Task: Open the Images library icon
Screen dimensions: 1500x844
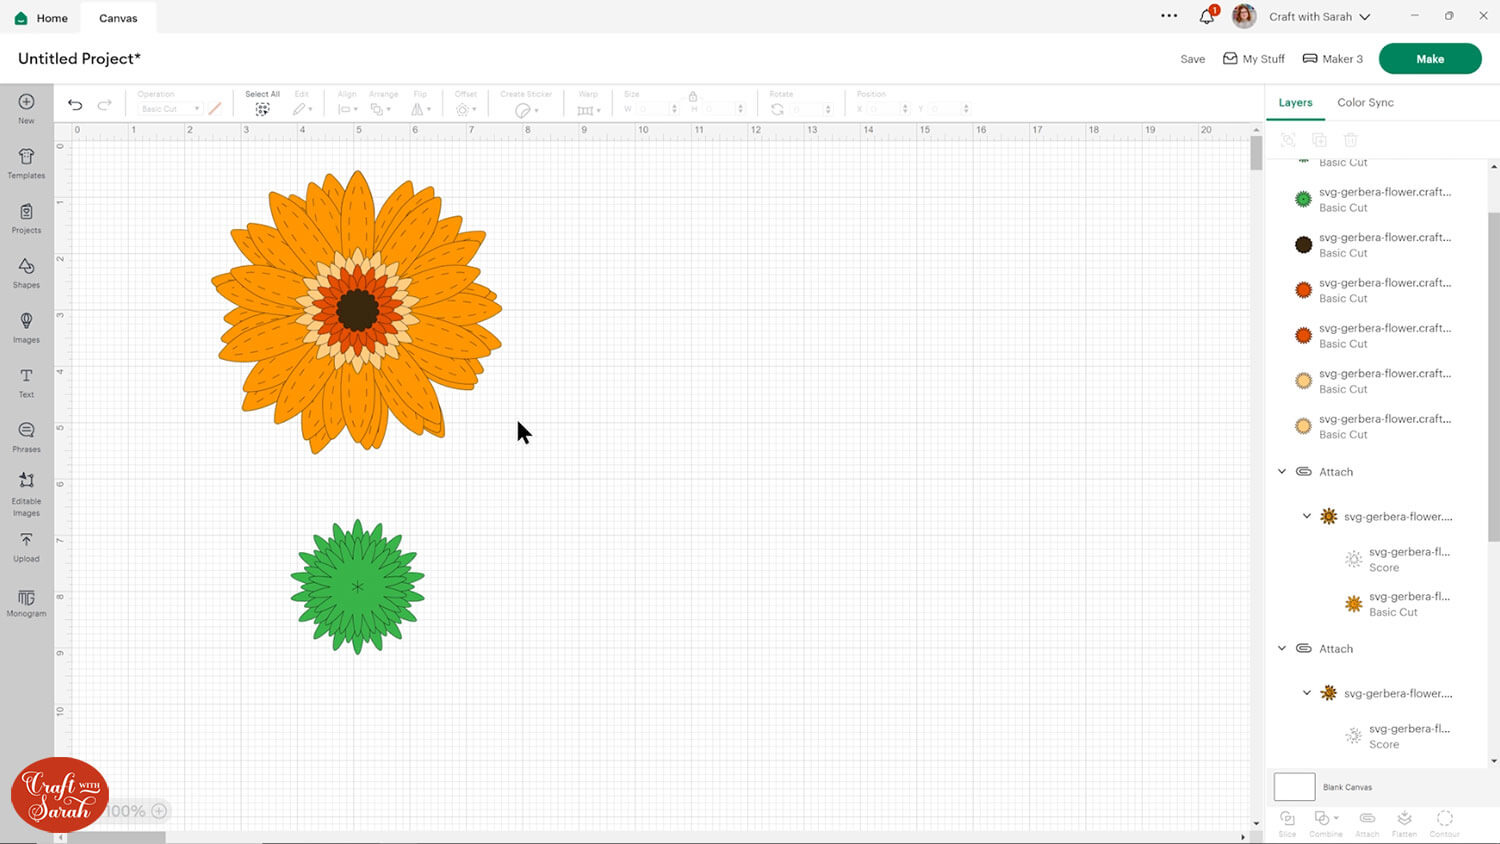Action: pos(26,326)
